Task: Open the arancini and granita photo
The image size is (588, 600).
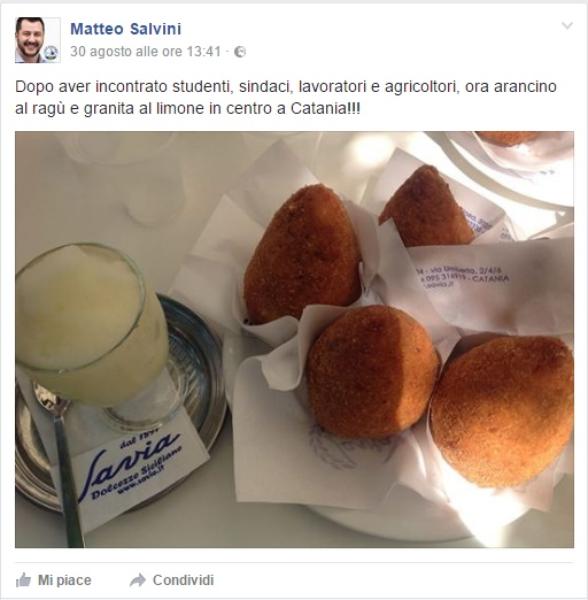Action: pyautogui.click(x=294, y=339)
